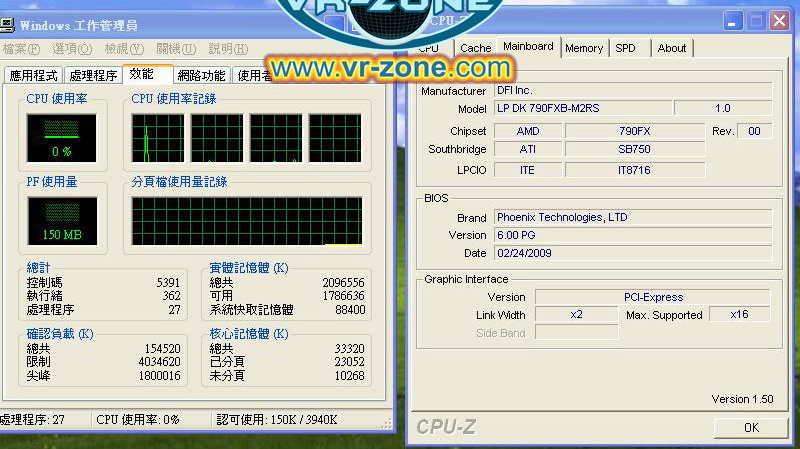
Task: Click the BIOS Brand field Phoenix Technologies
Action: click(x=633, y=217)
